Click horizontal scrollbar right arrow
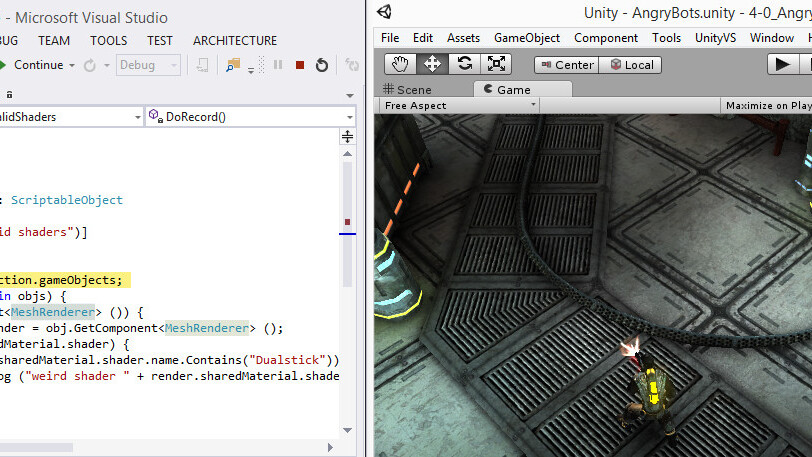The image size is (812, 457). tap(330, 448)
